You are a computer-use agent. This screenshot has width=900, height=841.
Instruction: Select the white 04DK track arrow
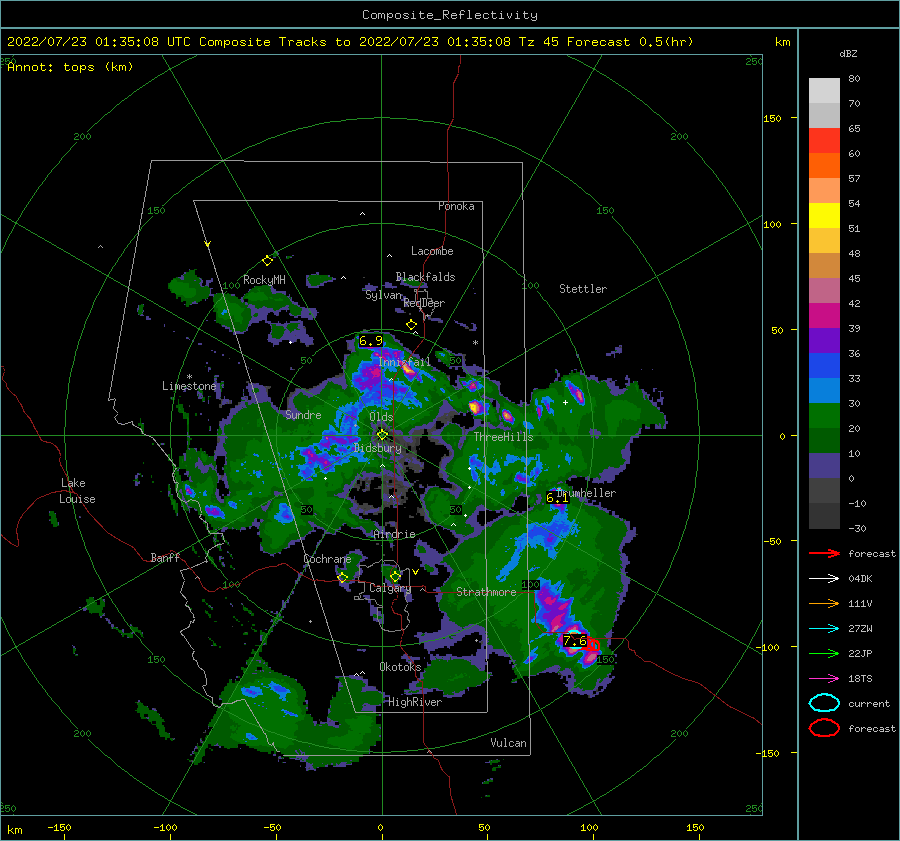(x=824, y=579)
